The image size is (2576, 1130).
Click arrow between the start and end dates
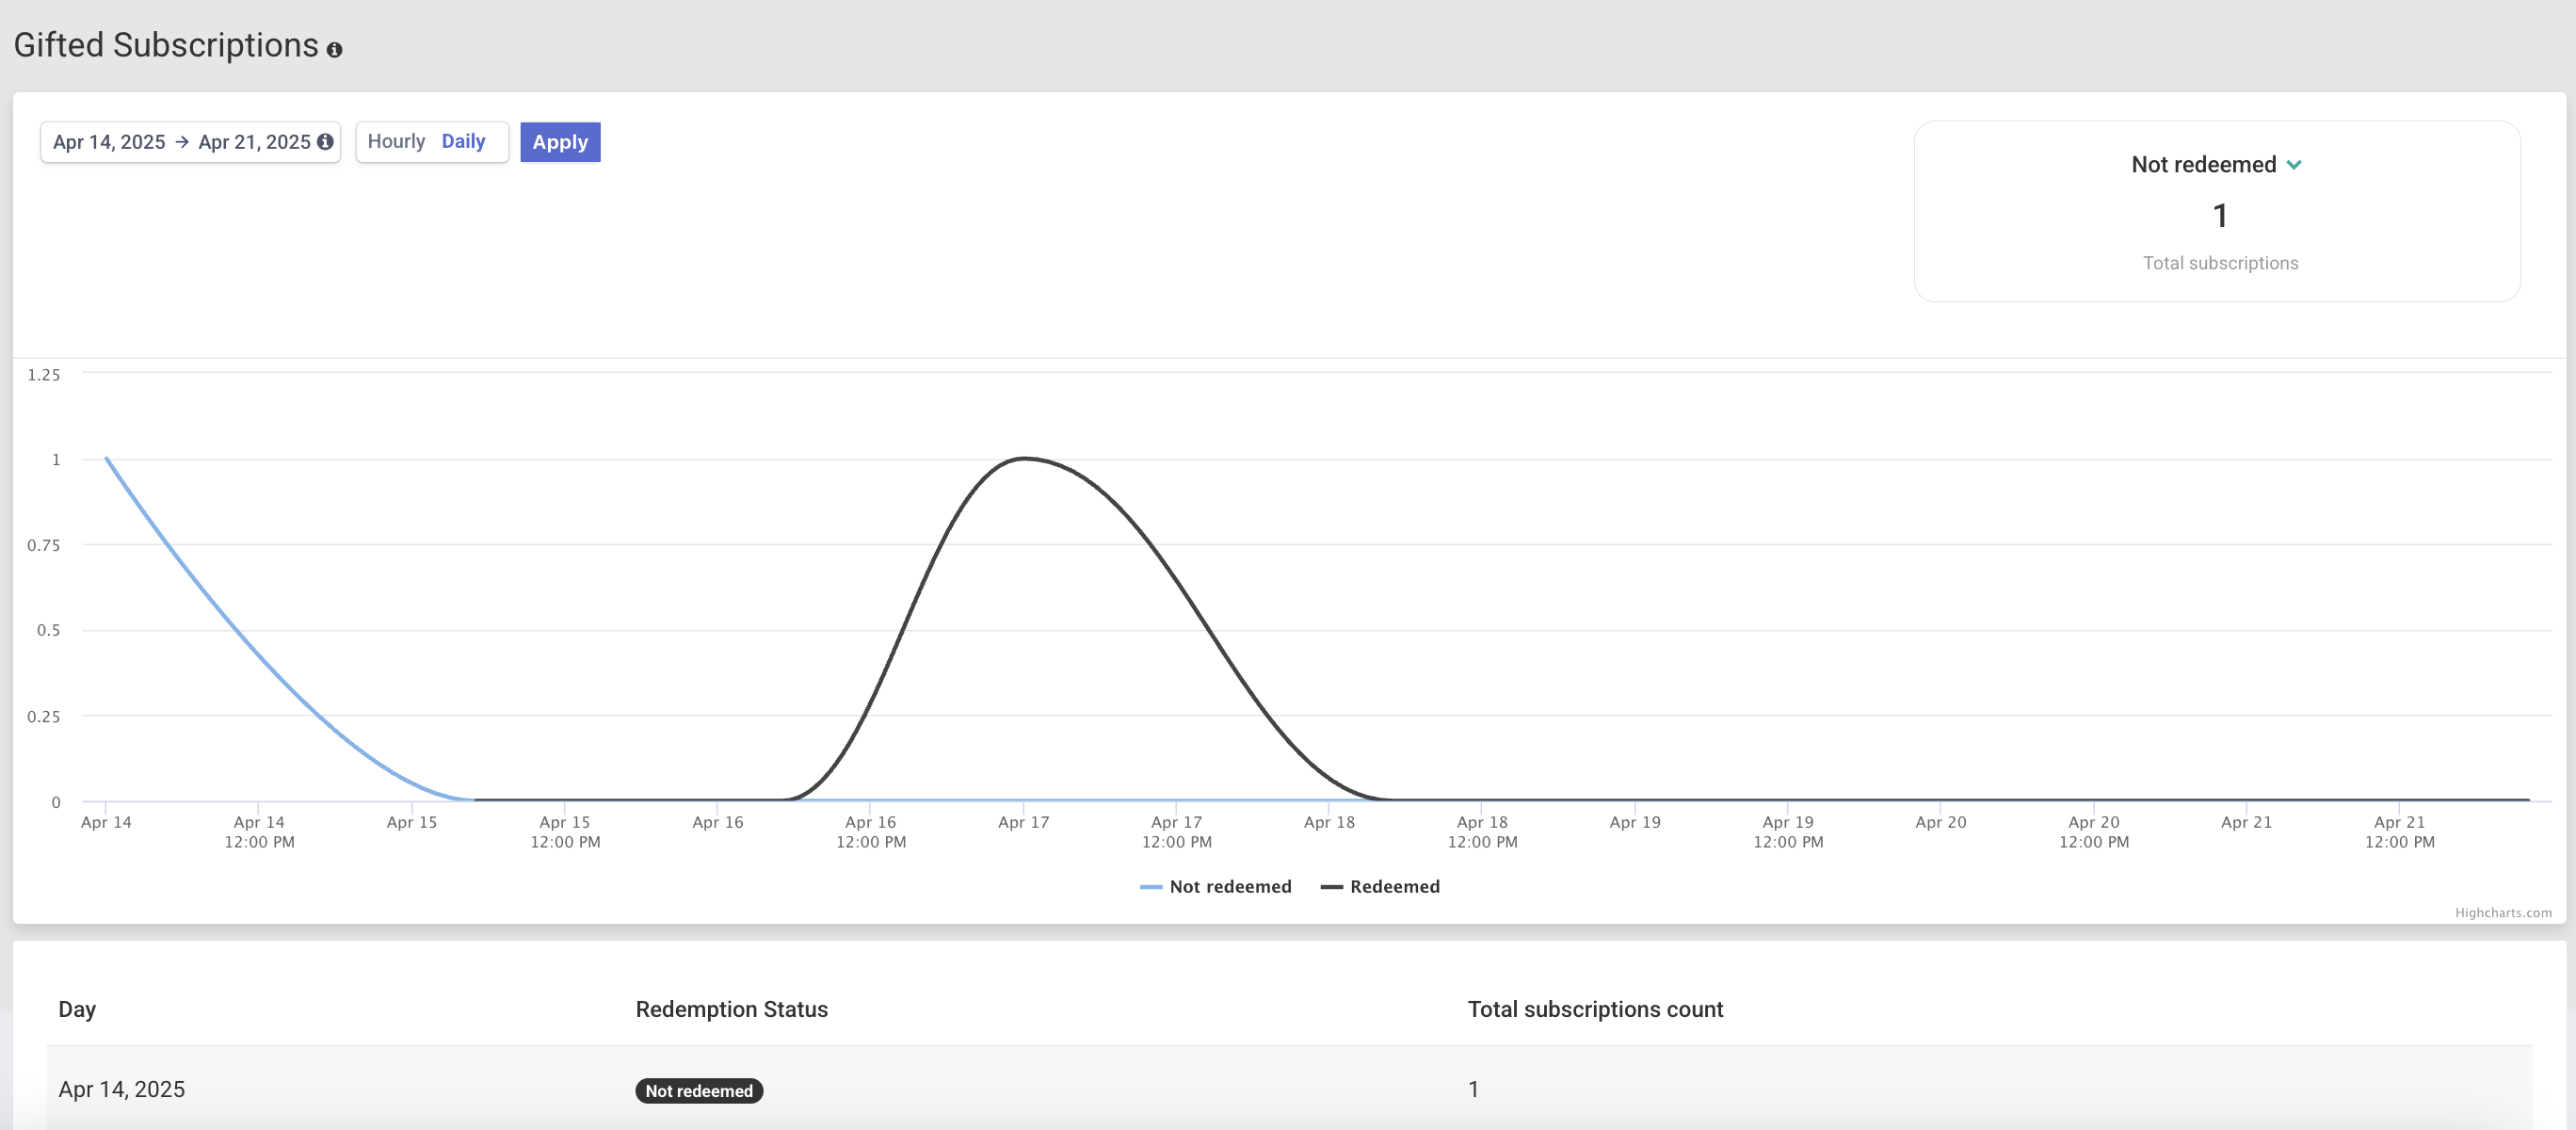click(182, 142)
